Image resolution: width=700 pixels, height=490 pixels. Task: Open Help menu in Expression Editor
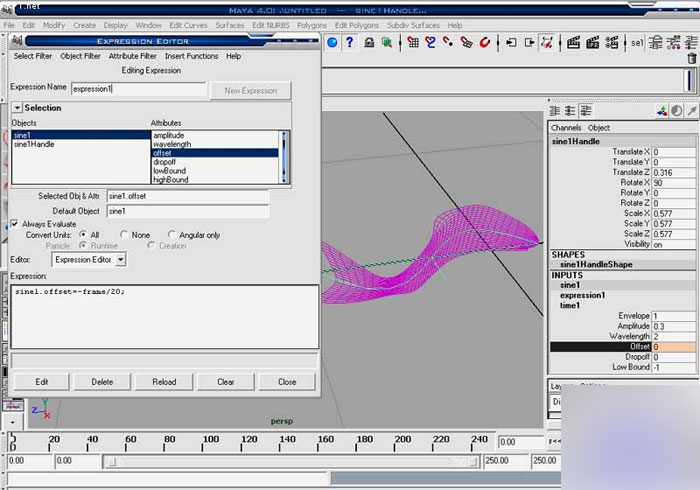[233, 56]
